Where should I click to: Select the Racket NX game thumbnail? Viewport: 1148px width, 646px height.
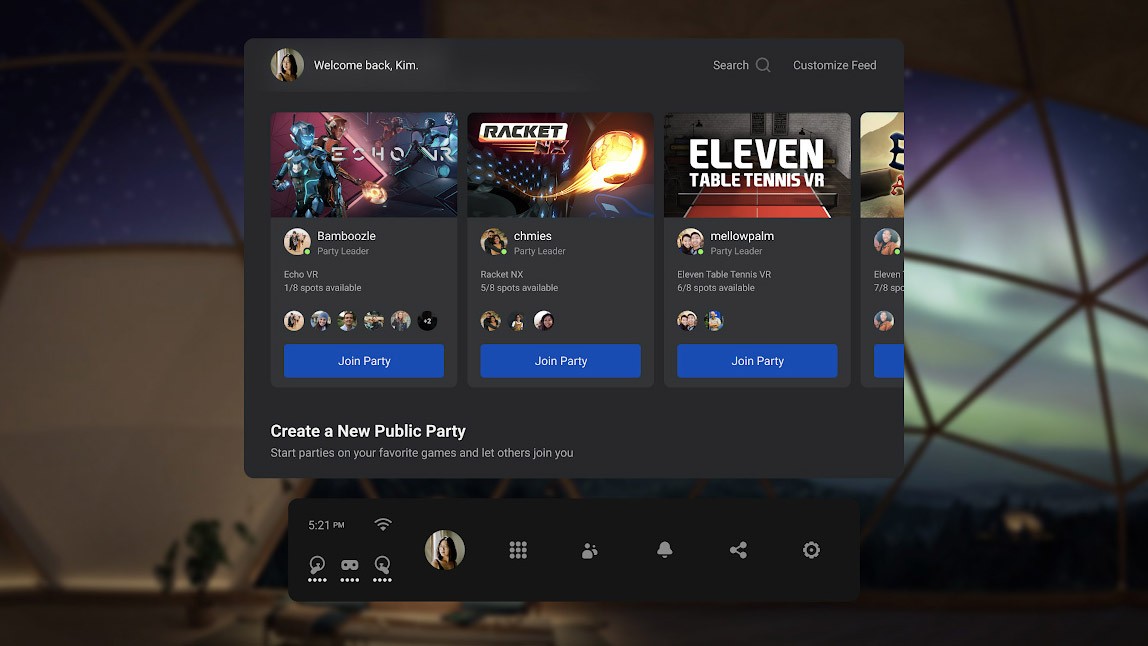pos(560,165)
